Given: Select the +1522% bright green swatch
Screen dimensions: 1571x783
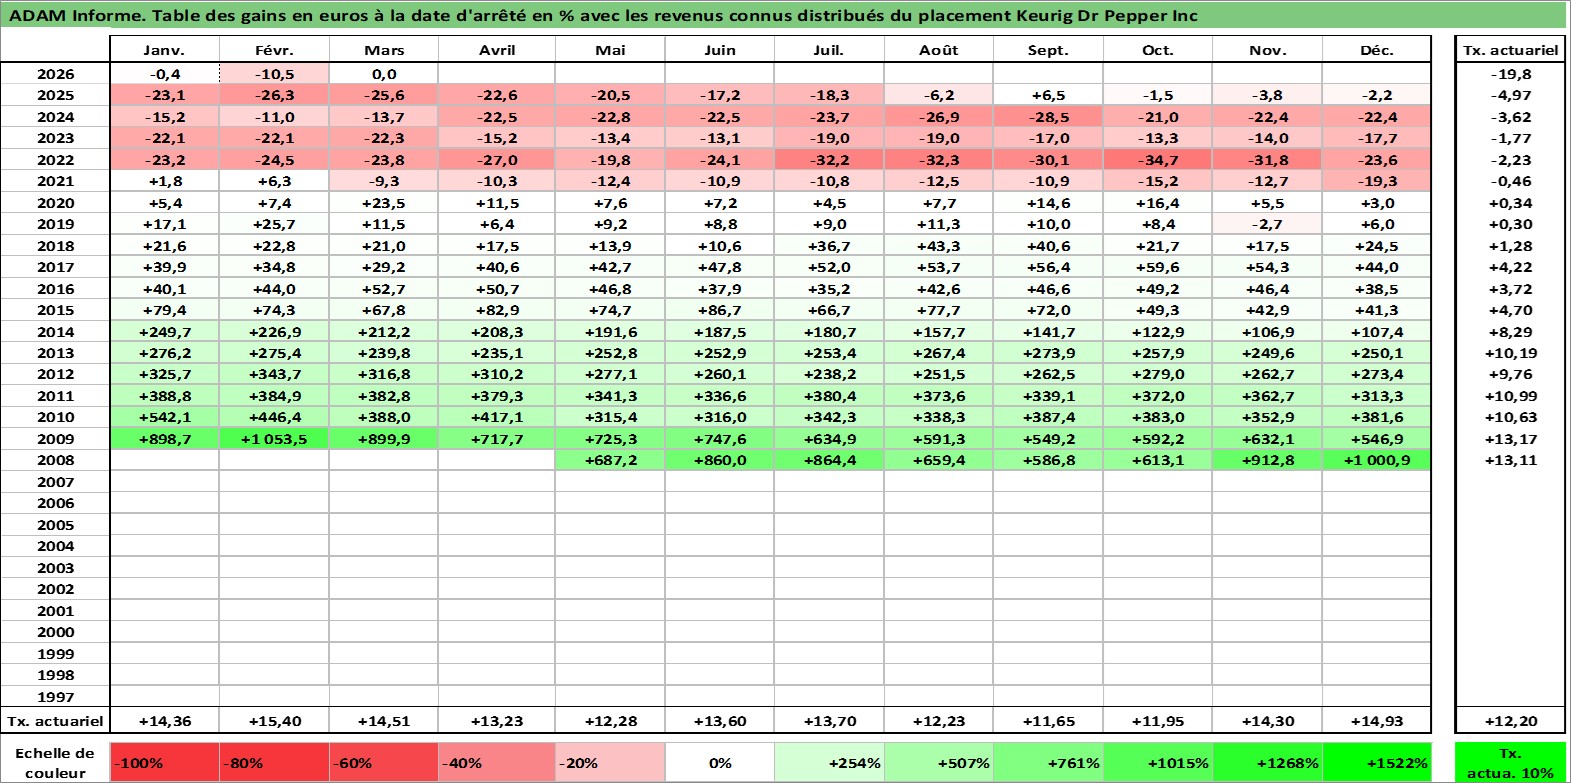Looking at the screenshot, I should [1377, 762].
